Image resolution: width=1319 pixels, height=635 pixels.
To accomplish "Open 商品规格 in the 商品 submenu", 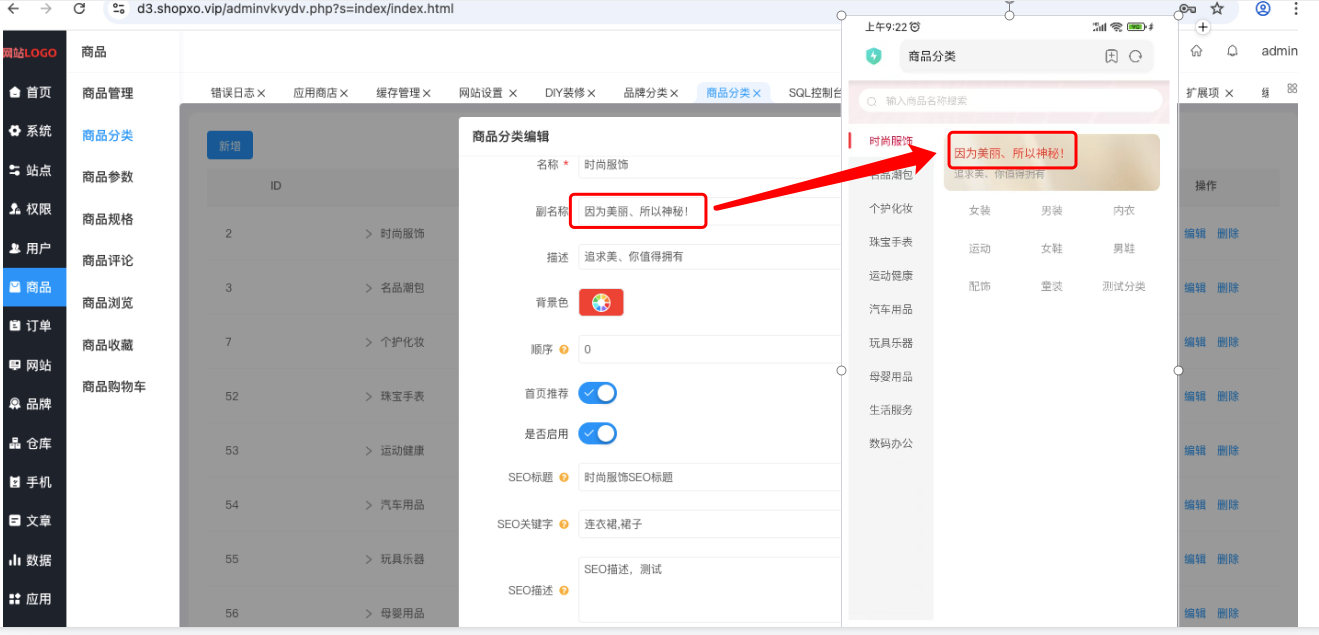I will (x=108, y=219).
